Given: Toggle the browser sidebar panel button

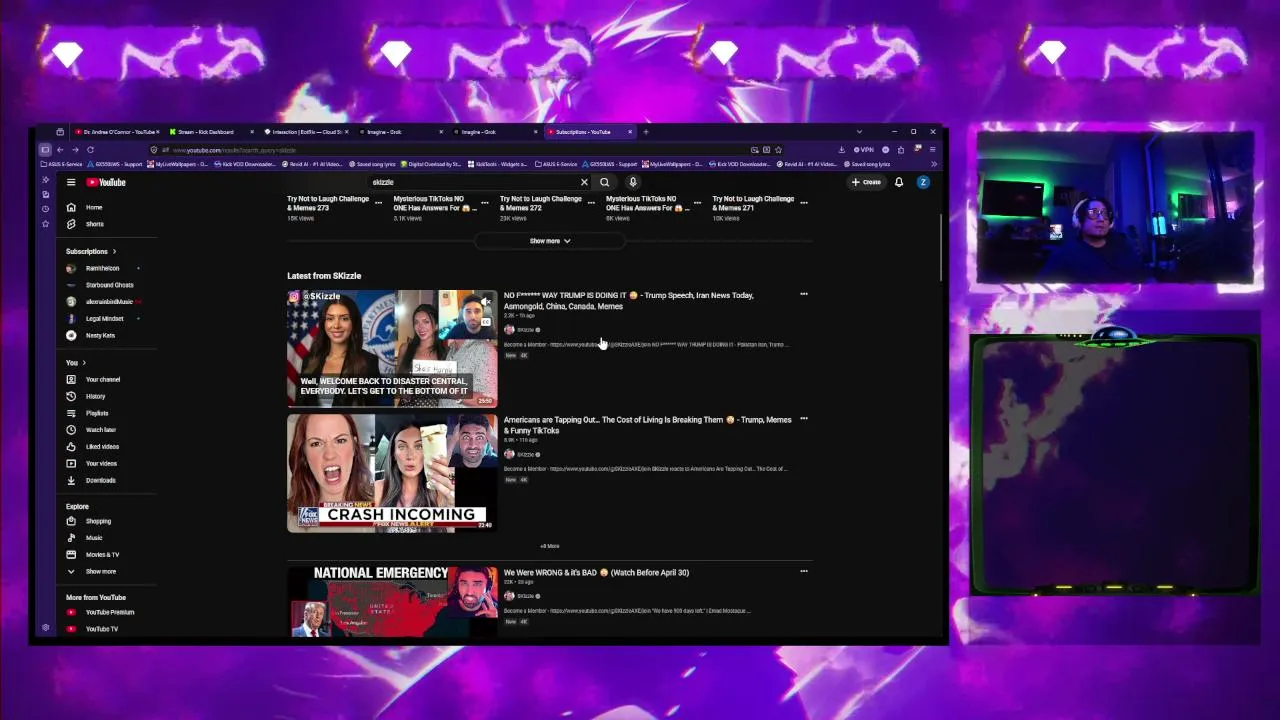Looking at the screenshot, I should [45, 150].
